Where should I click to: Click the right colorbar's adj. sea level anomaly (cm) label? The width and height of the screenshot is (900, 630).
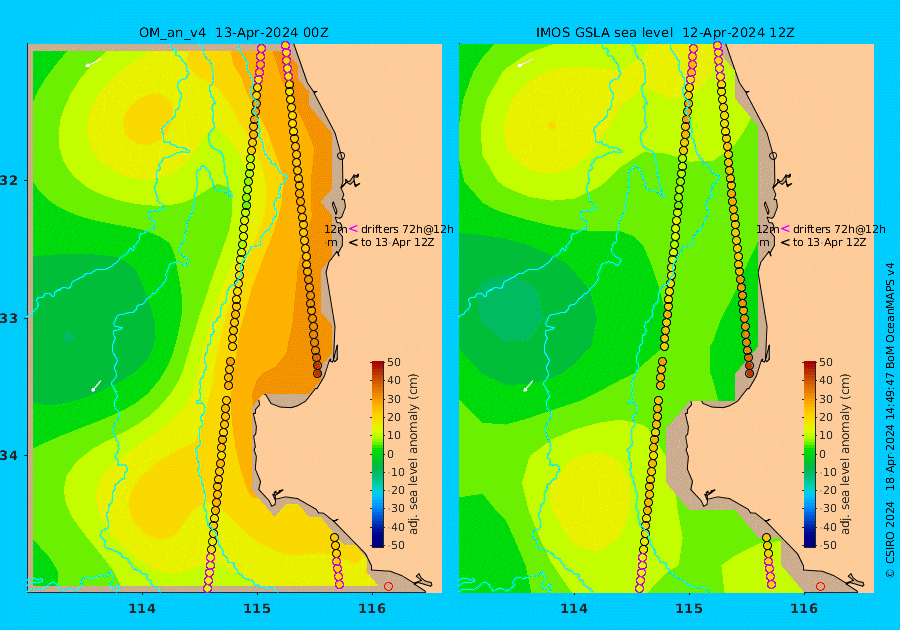click(845, 454)
